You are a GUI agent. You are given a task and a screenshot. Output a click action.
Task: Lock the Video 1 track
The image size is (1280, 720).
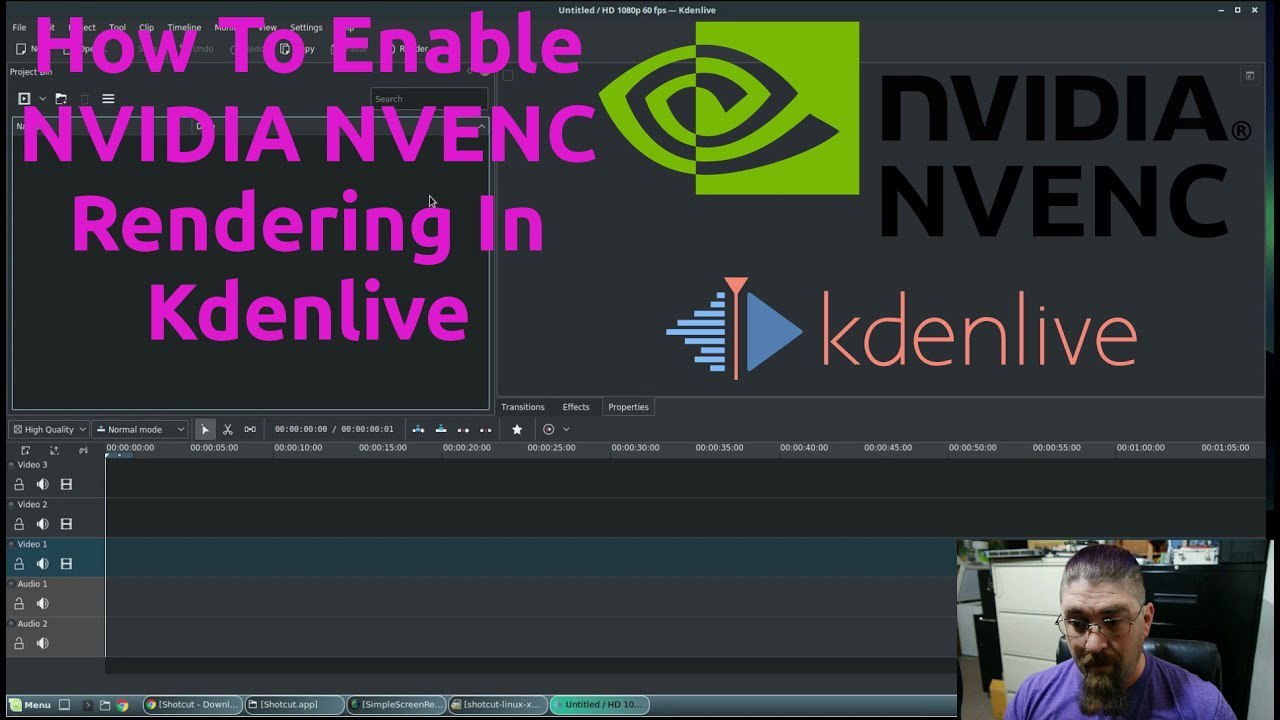coord(19,564)
